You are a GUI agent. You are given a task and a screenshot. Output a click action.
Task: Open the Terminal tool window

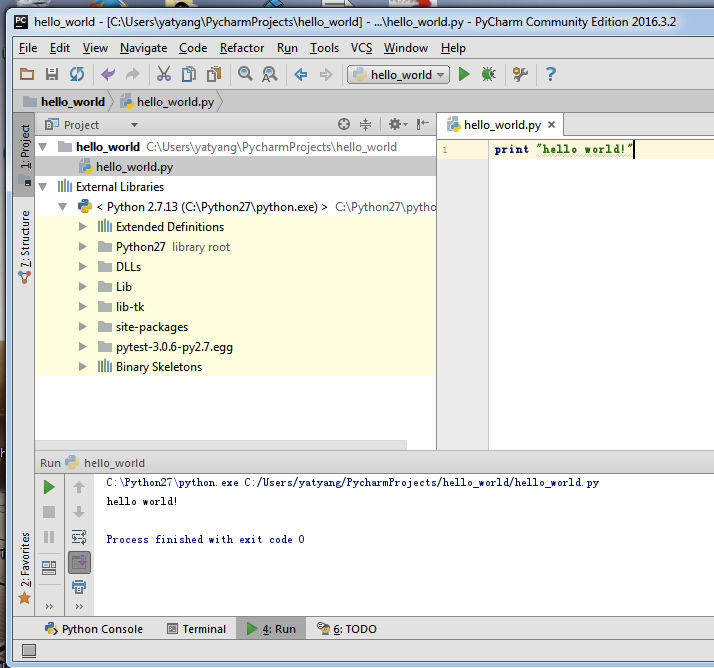click(197, 629)
